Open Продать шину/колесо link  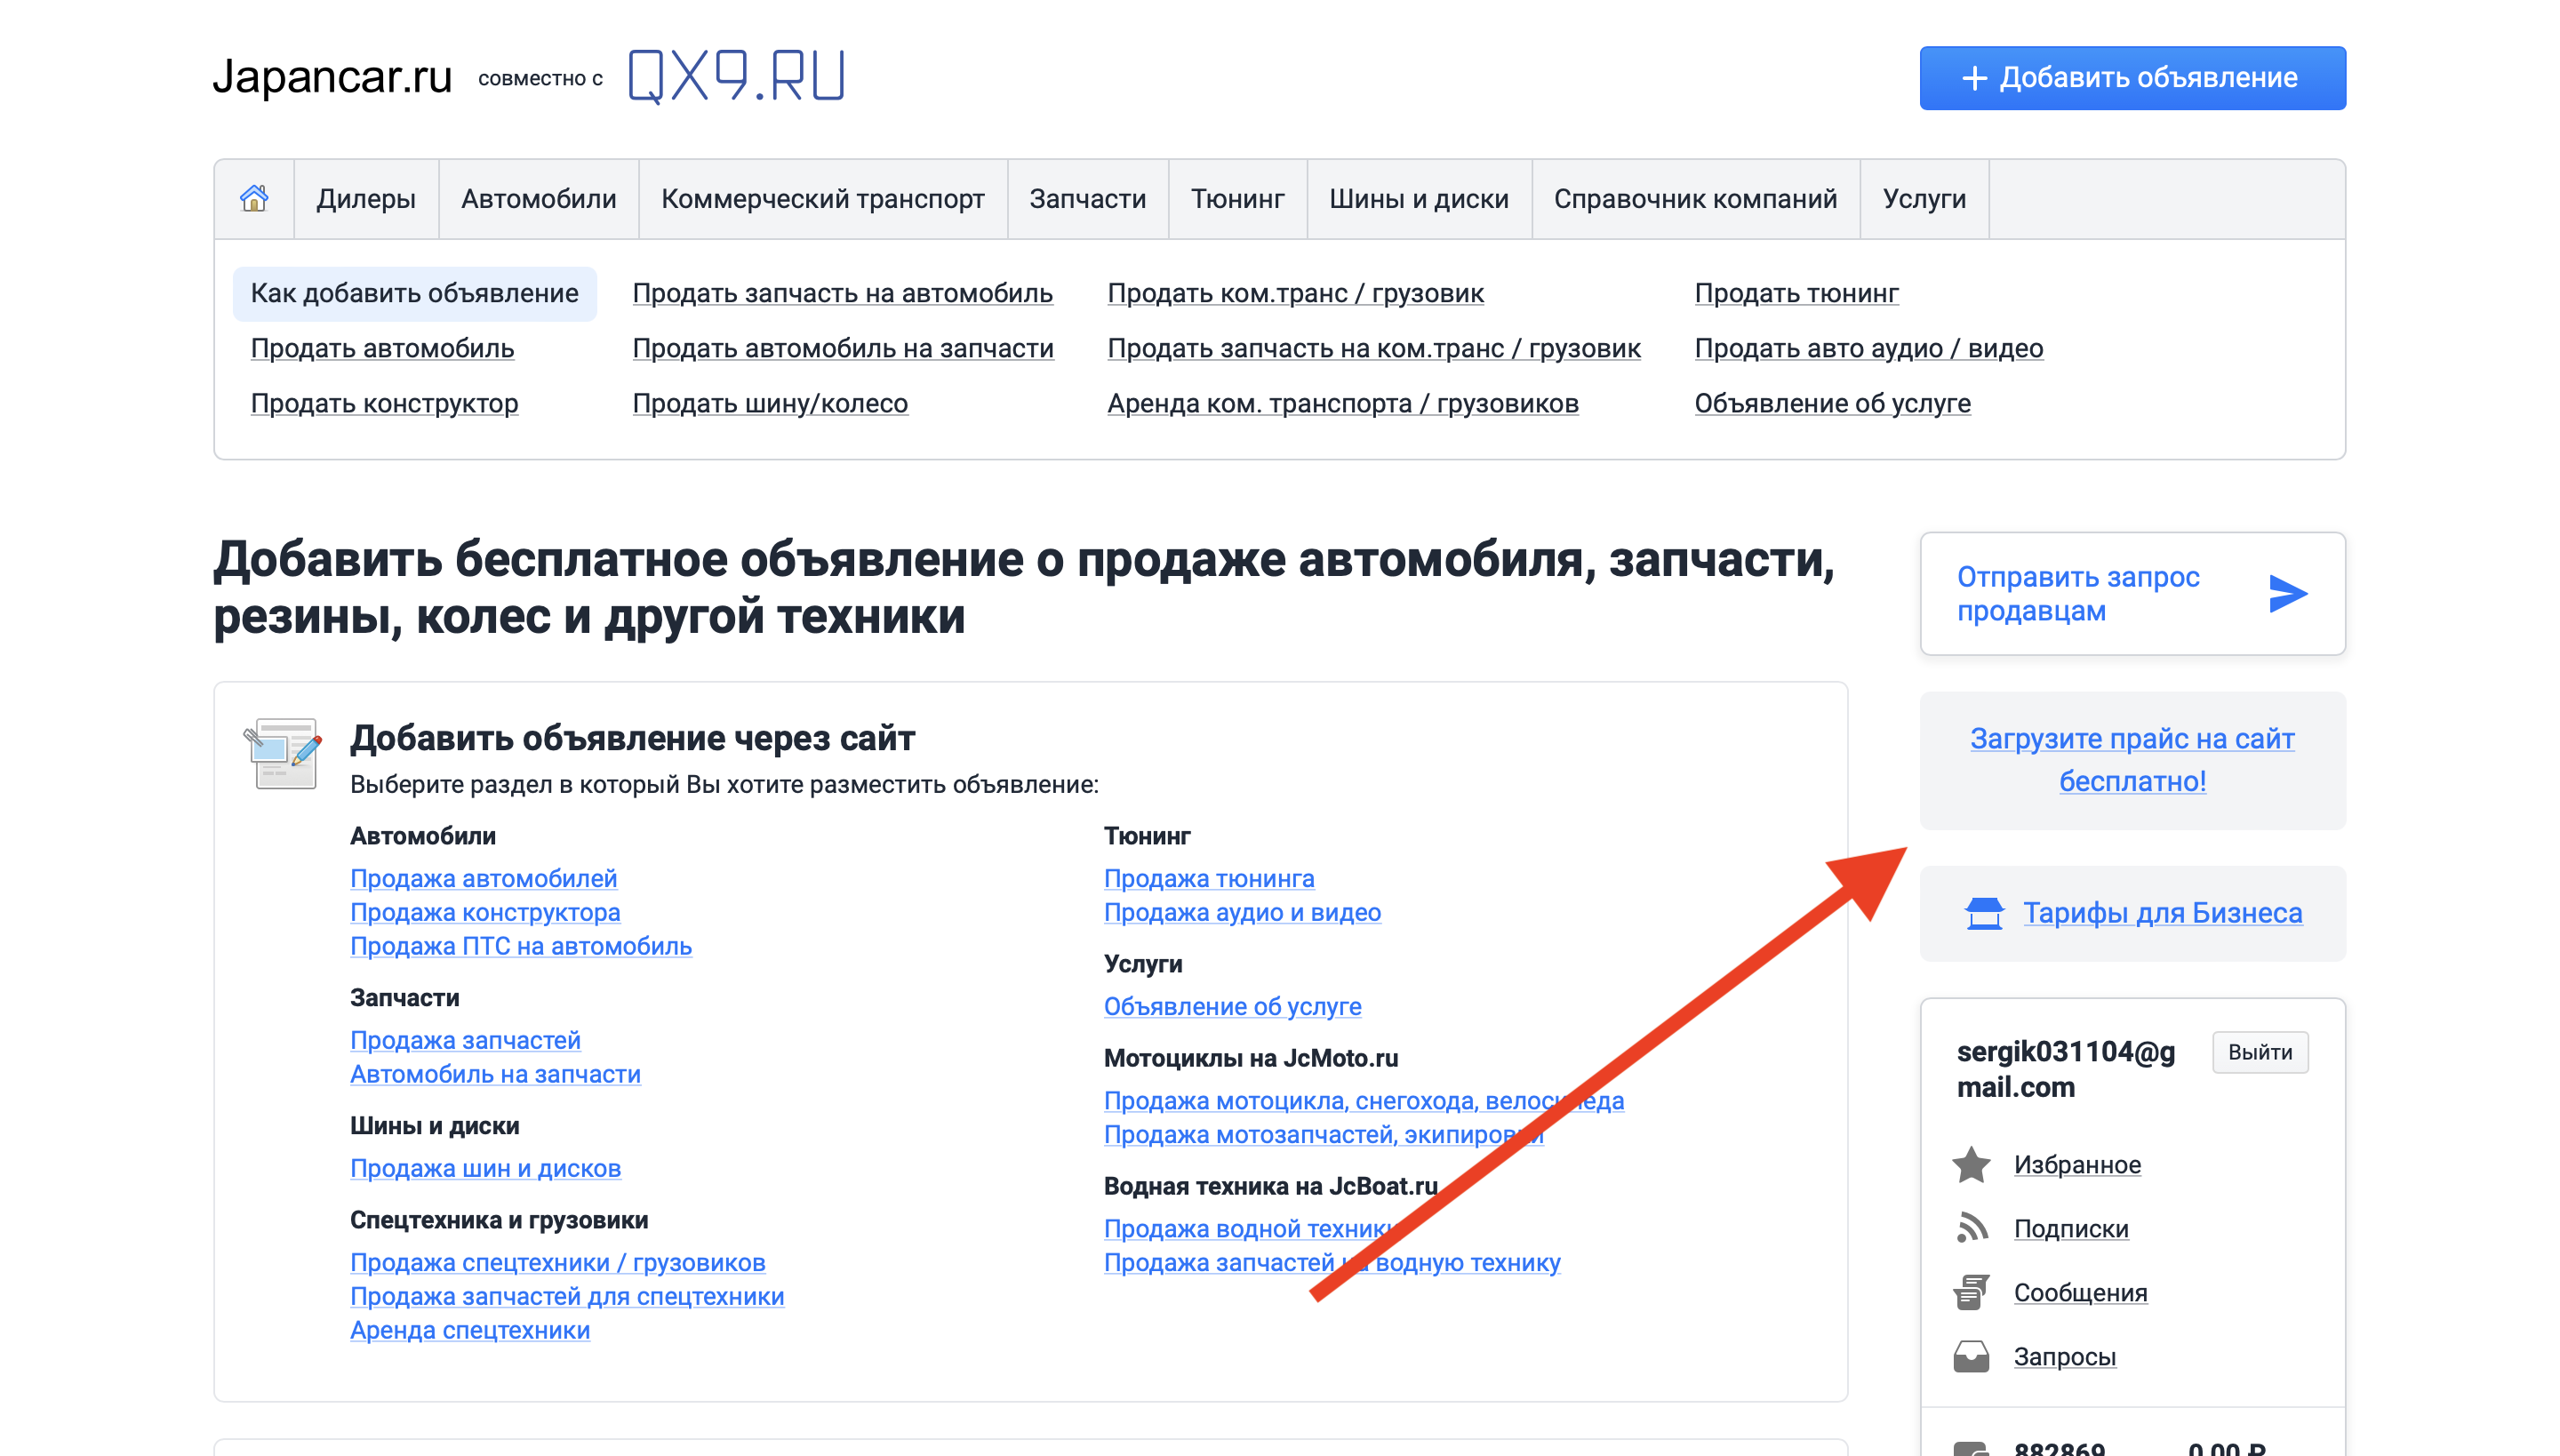tap(770, 403)
